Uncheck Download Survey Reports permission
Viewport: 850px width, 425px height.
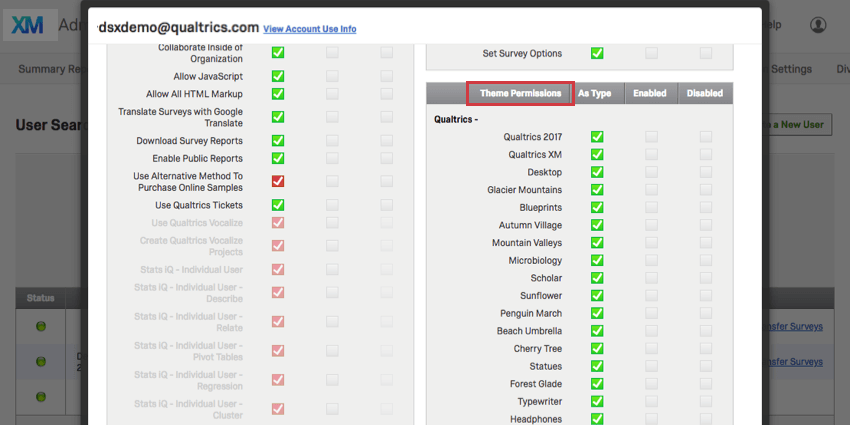(278, 141)
